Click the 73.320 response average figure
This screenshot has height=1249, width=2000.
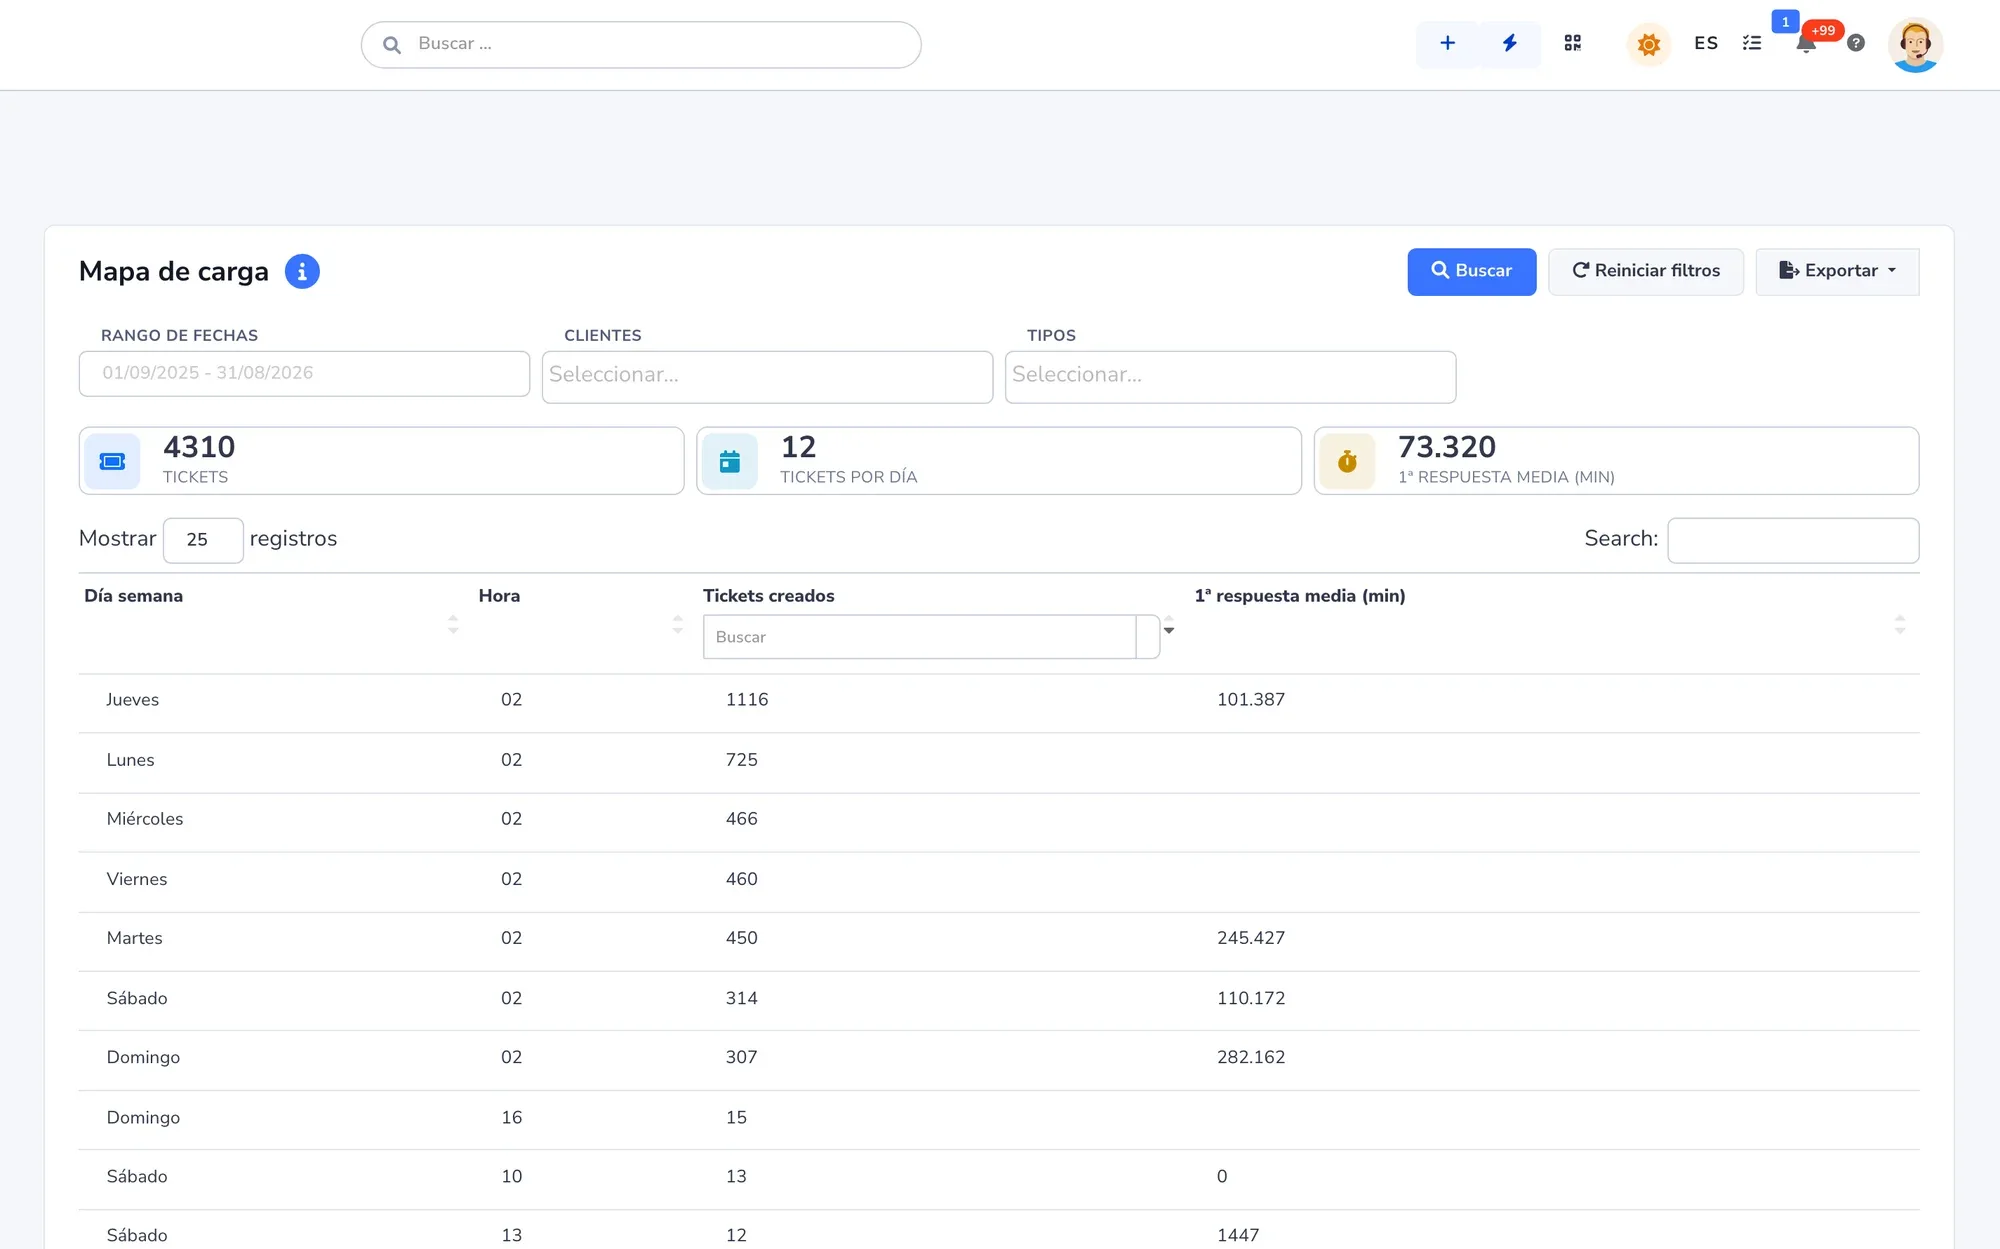pos(1447,447)
